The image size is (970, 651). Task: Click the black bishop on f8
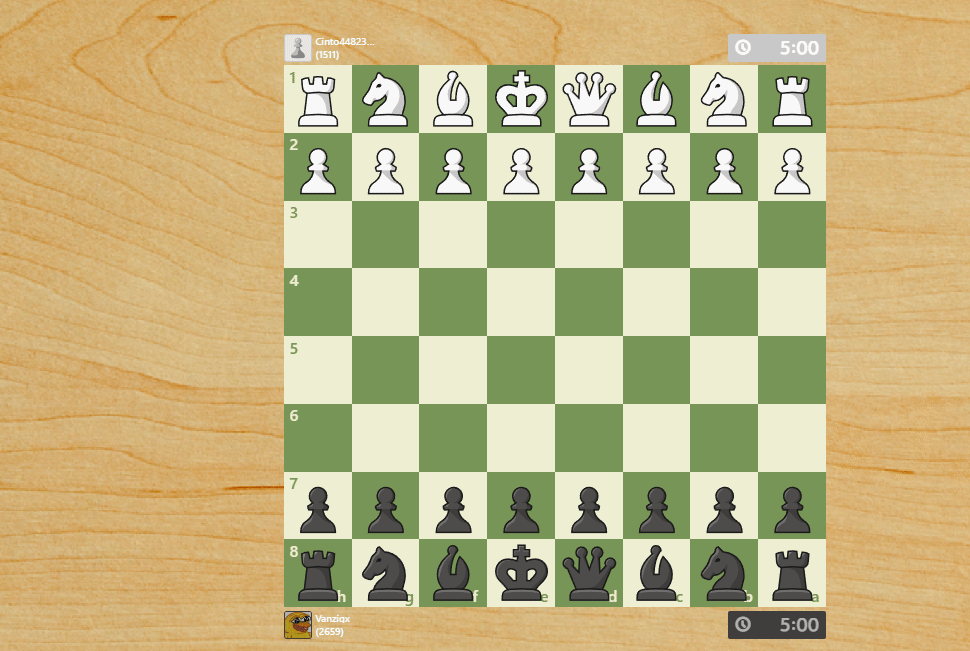tap(453, 574)
